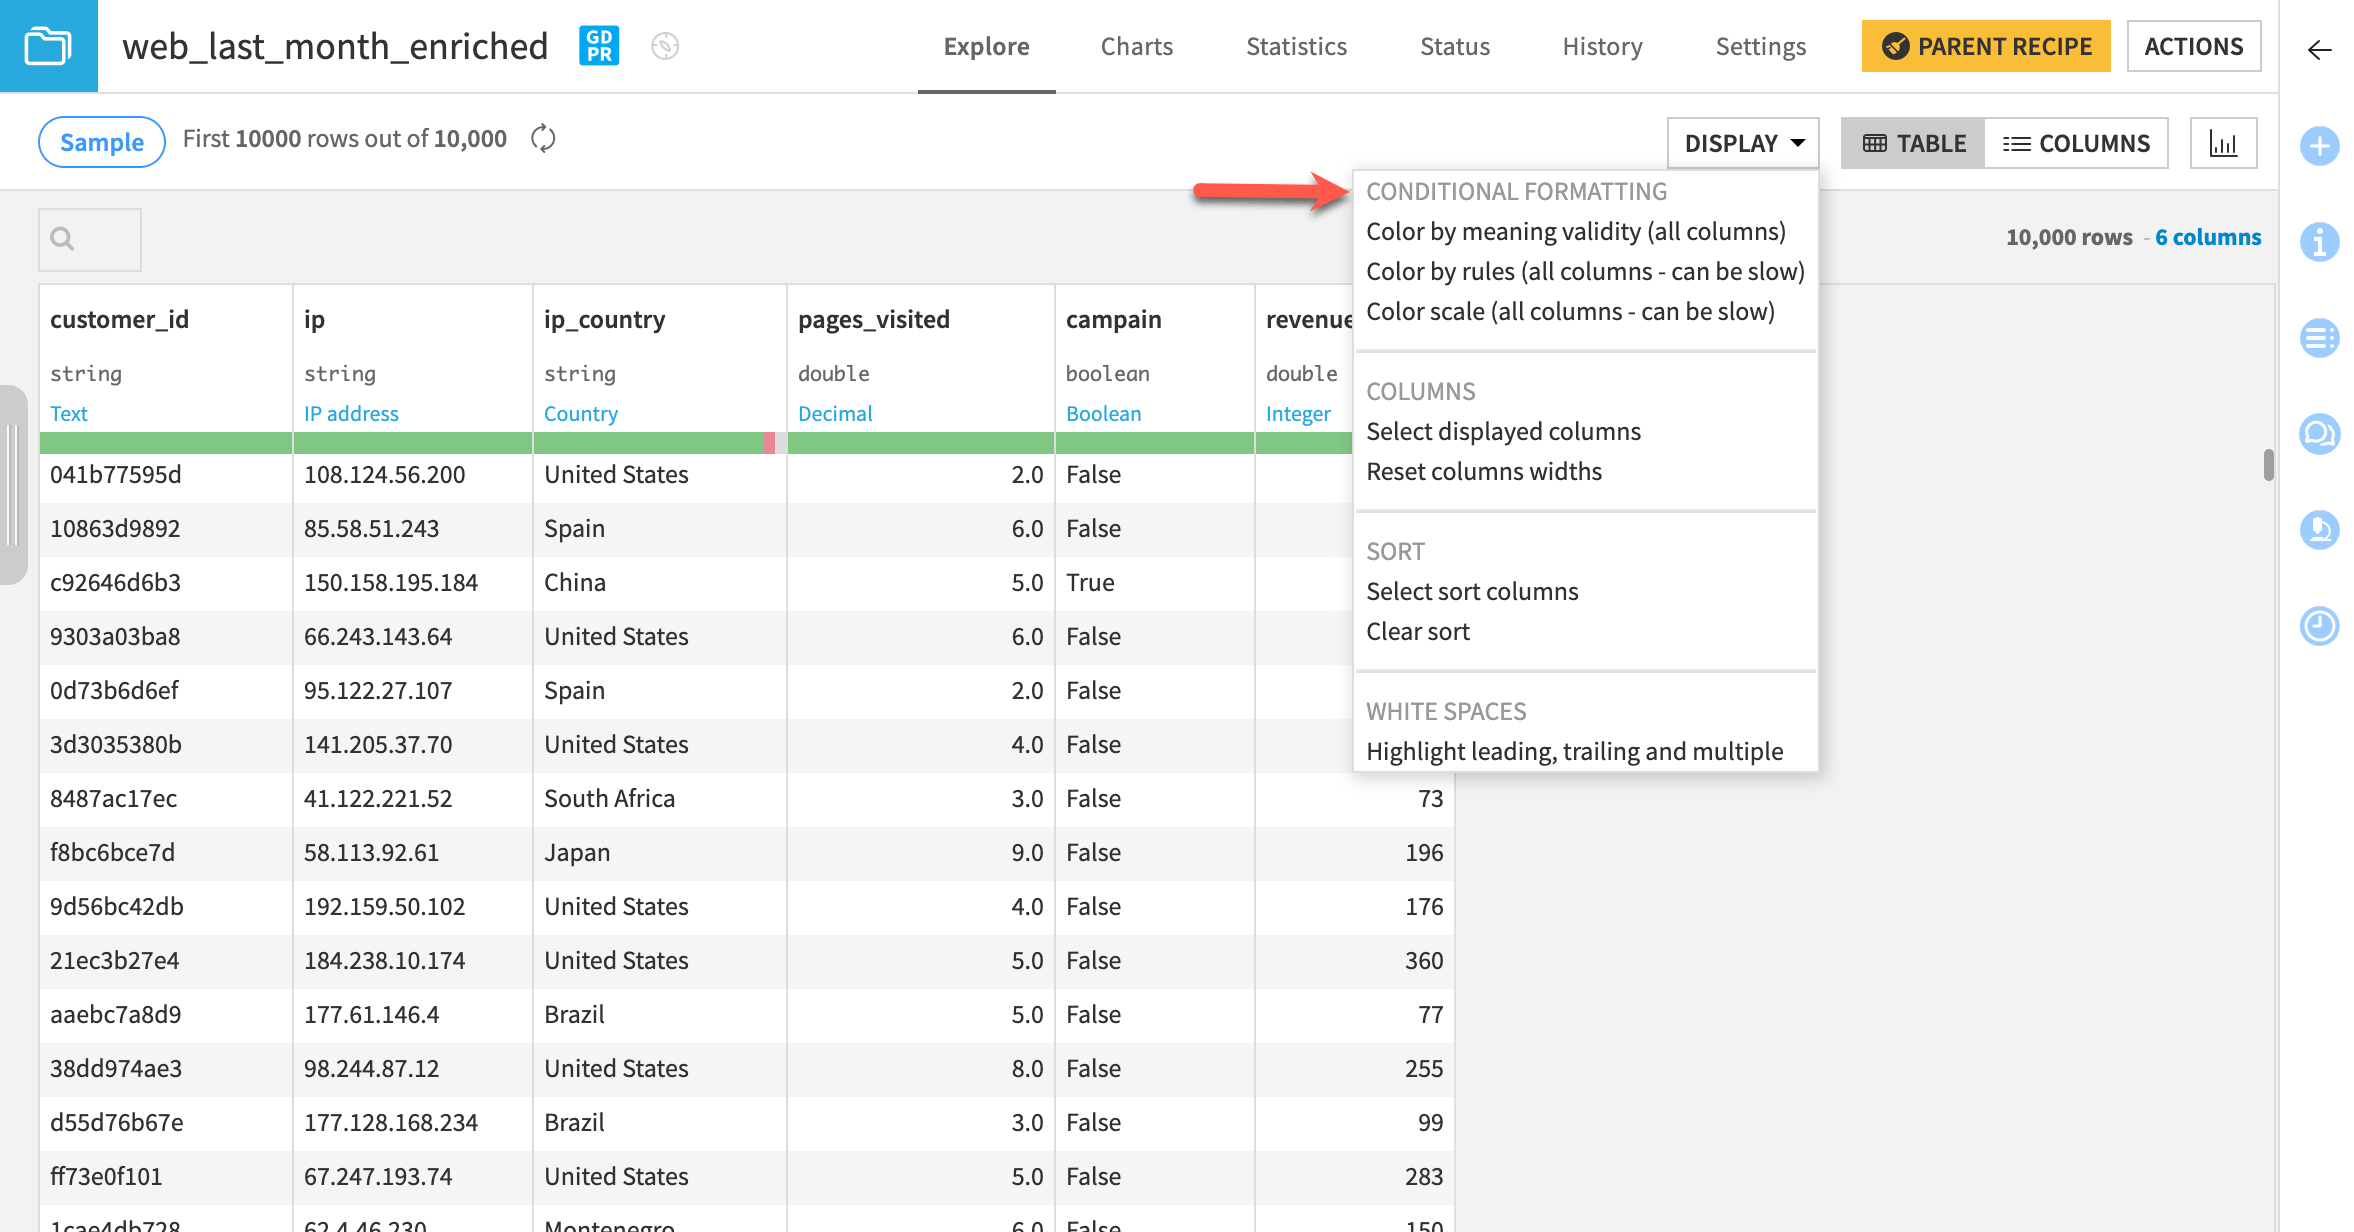Select the cell d55d76b67e
This screenshot has width=2354, height=1232.
click(x=166, y=1123)
